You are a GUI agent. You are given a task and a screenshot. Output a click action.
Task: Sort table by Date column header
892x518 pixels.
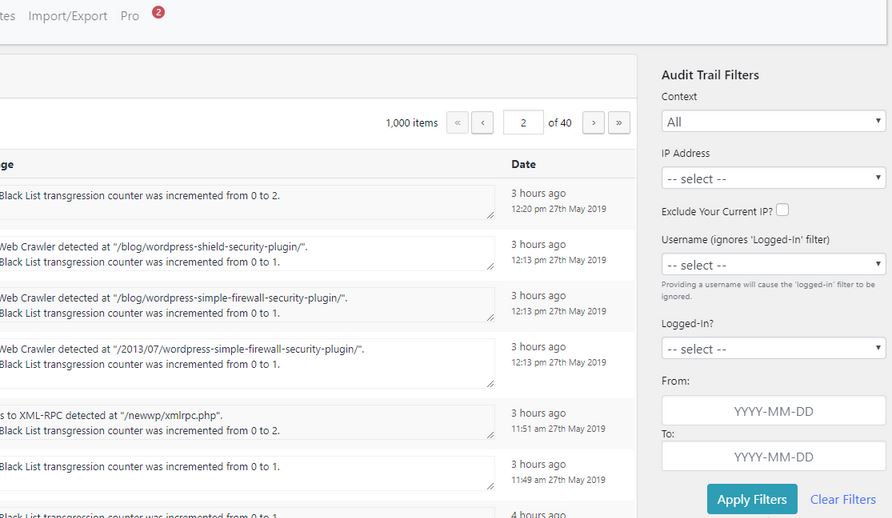tap(523, 164)
